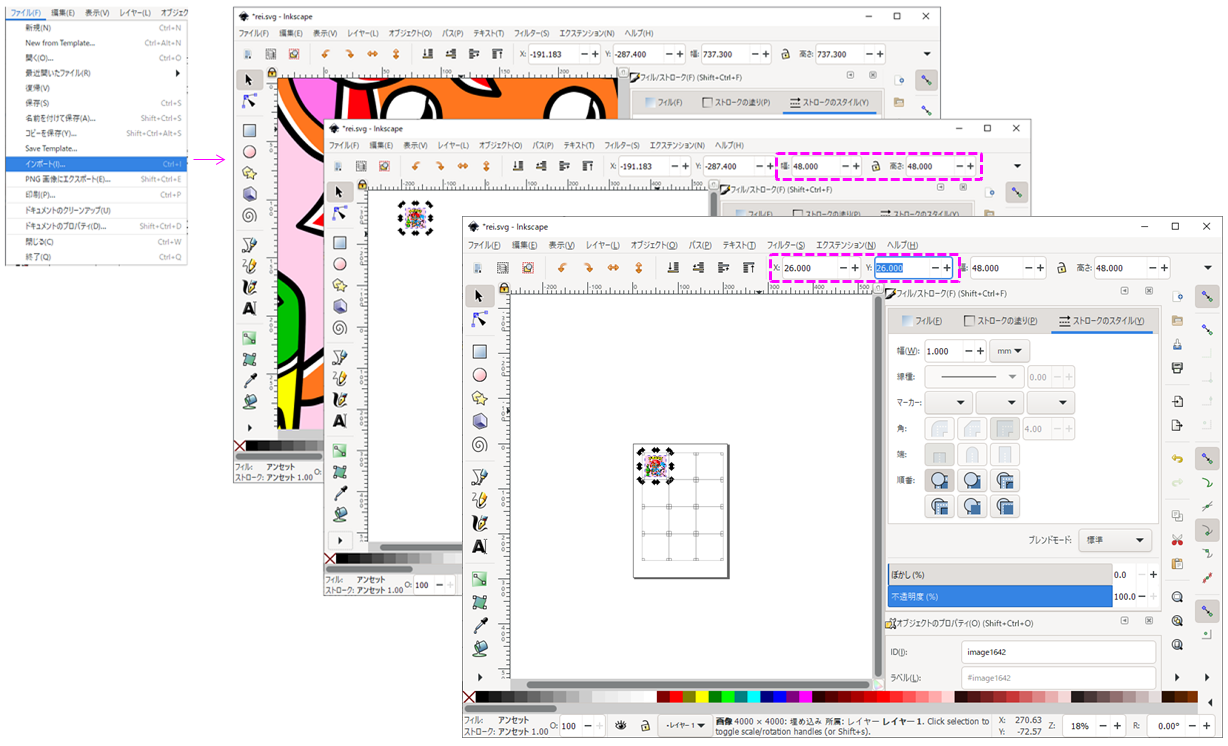Activate the Spiral tool in front window

pos(479,445)
